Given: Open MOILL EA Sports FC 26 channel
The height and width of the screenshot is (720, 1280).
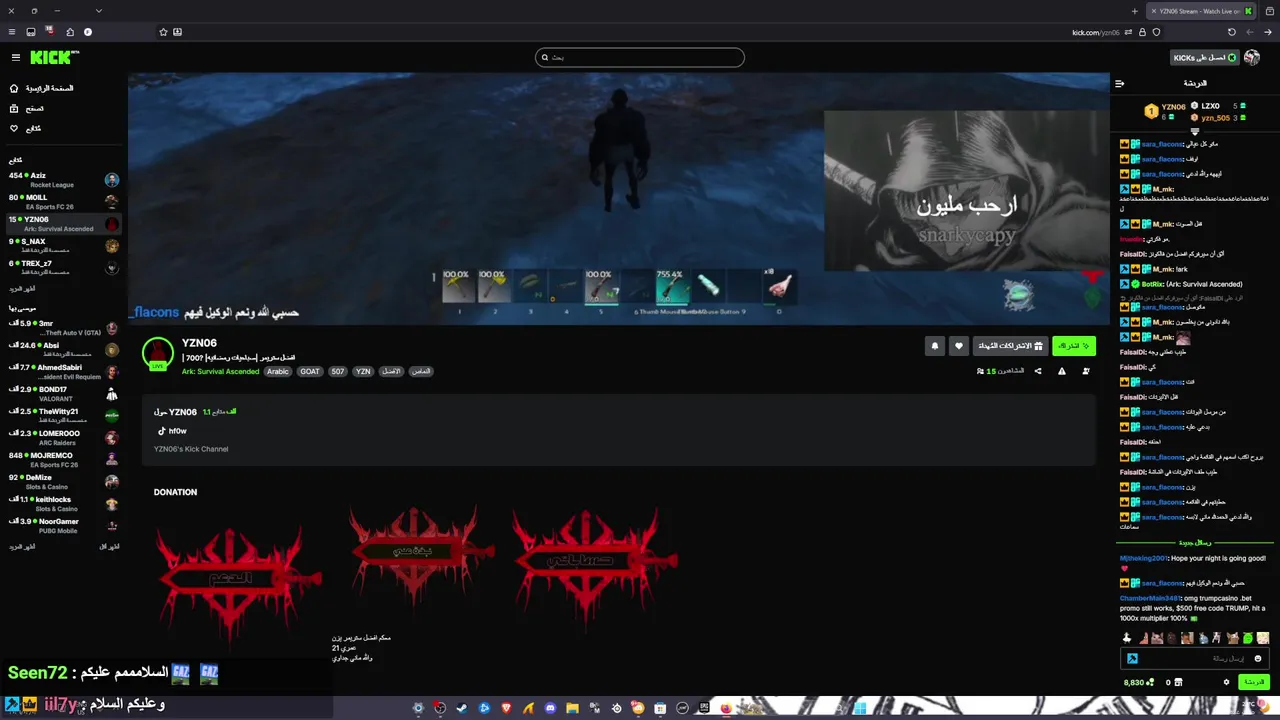Looking at the screenshot, I should pos(64,202).
